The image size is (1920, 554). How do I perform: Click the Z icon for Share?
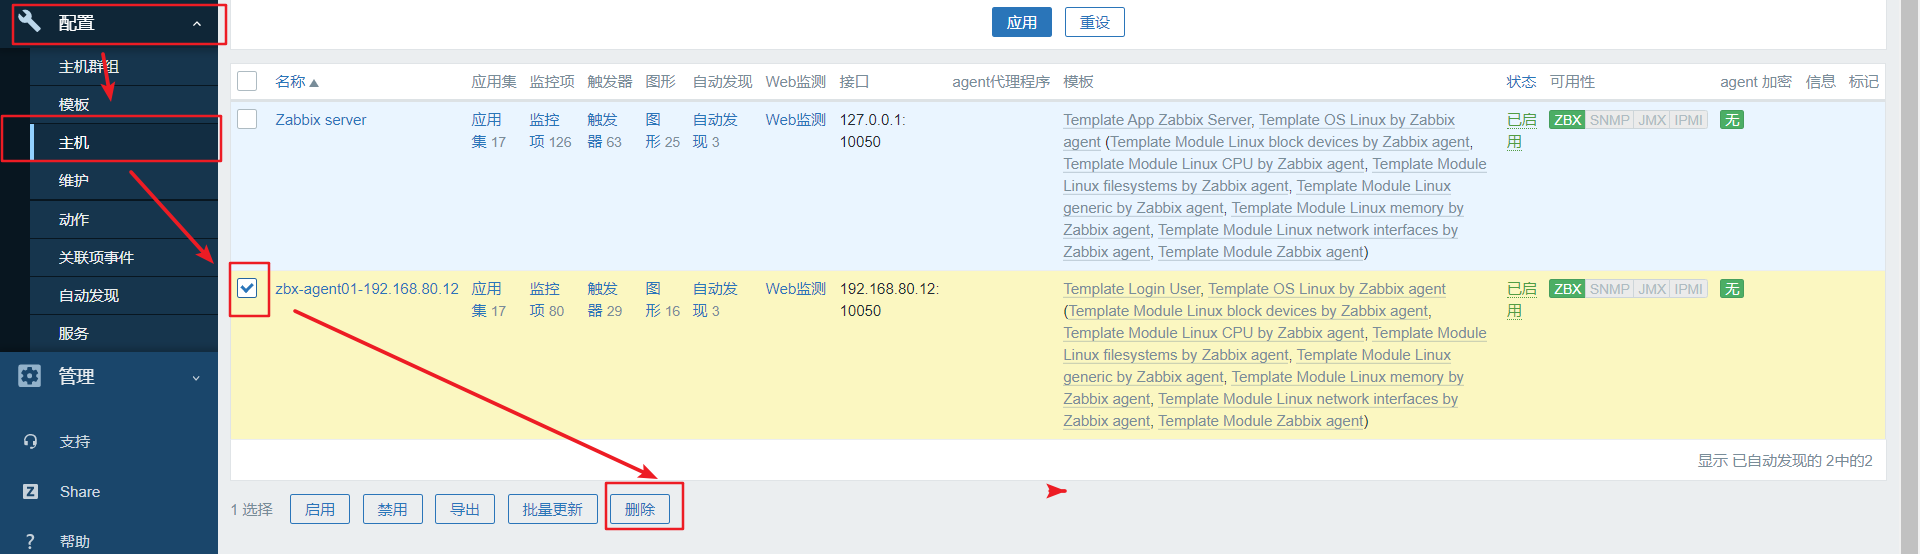(30, 491)
